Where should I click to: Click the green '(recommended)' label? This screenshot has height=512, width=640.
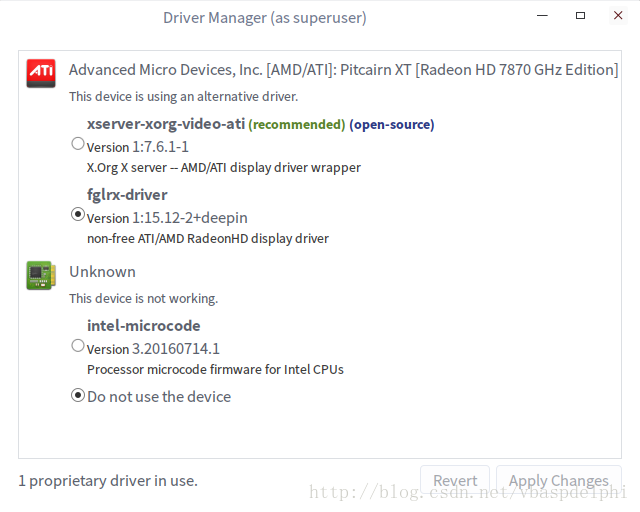coord(297,124)
